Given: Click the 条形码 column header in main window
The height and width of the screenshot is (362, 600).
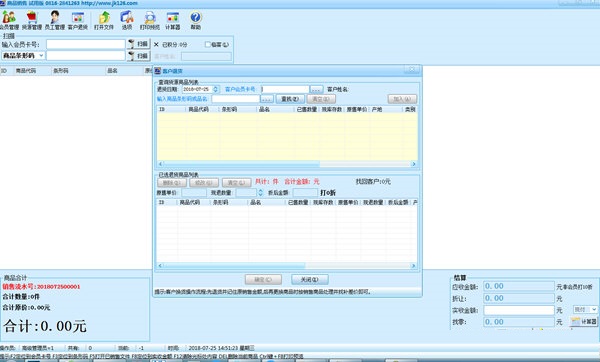Looking at the screenshot, I should tap(60, 71).
